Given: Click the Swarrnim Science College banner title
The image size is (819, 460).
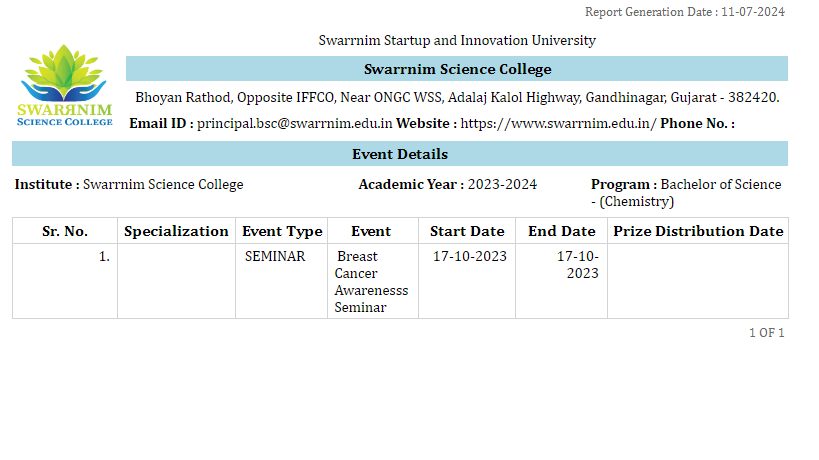Looking at the screenshot, I should 457,69.
